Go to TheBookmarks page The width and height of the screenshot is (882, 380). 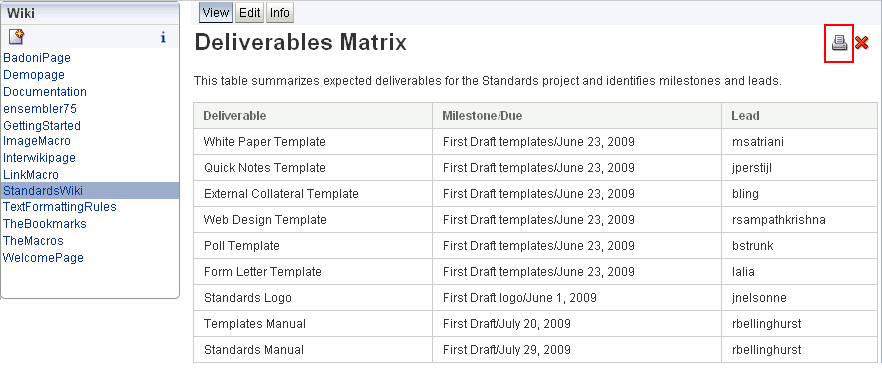(x=45, y=224)
